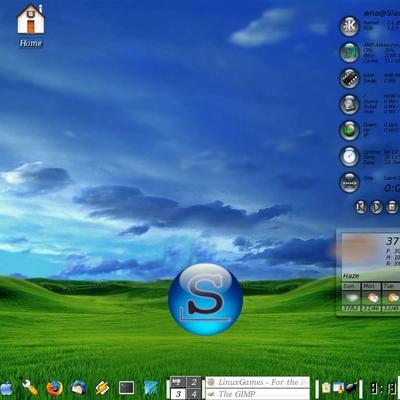Click the RAM chip orb in system monitor

click(349, 78)
